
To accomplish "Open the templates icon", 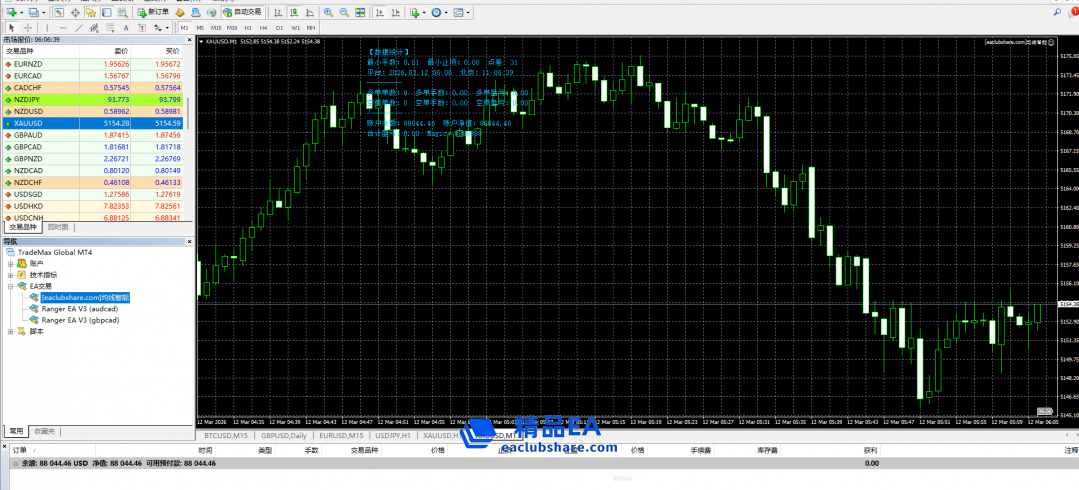I will coord(458,12).
